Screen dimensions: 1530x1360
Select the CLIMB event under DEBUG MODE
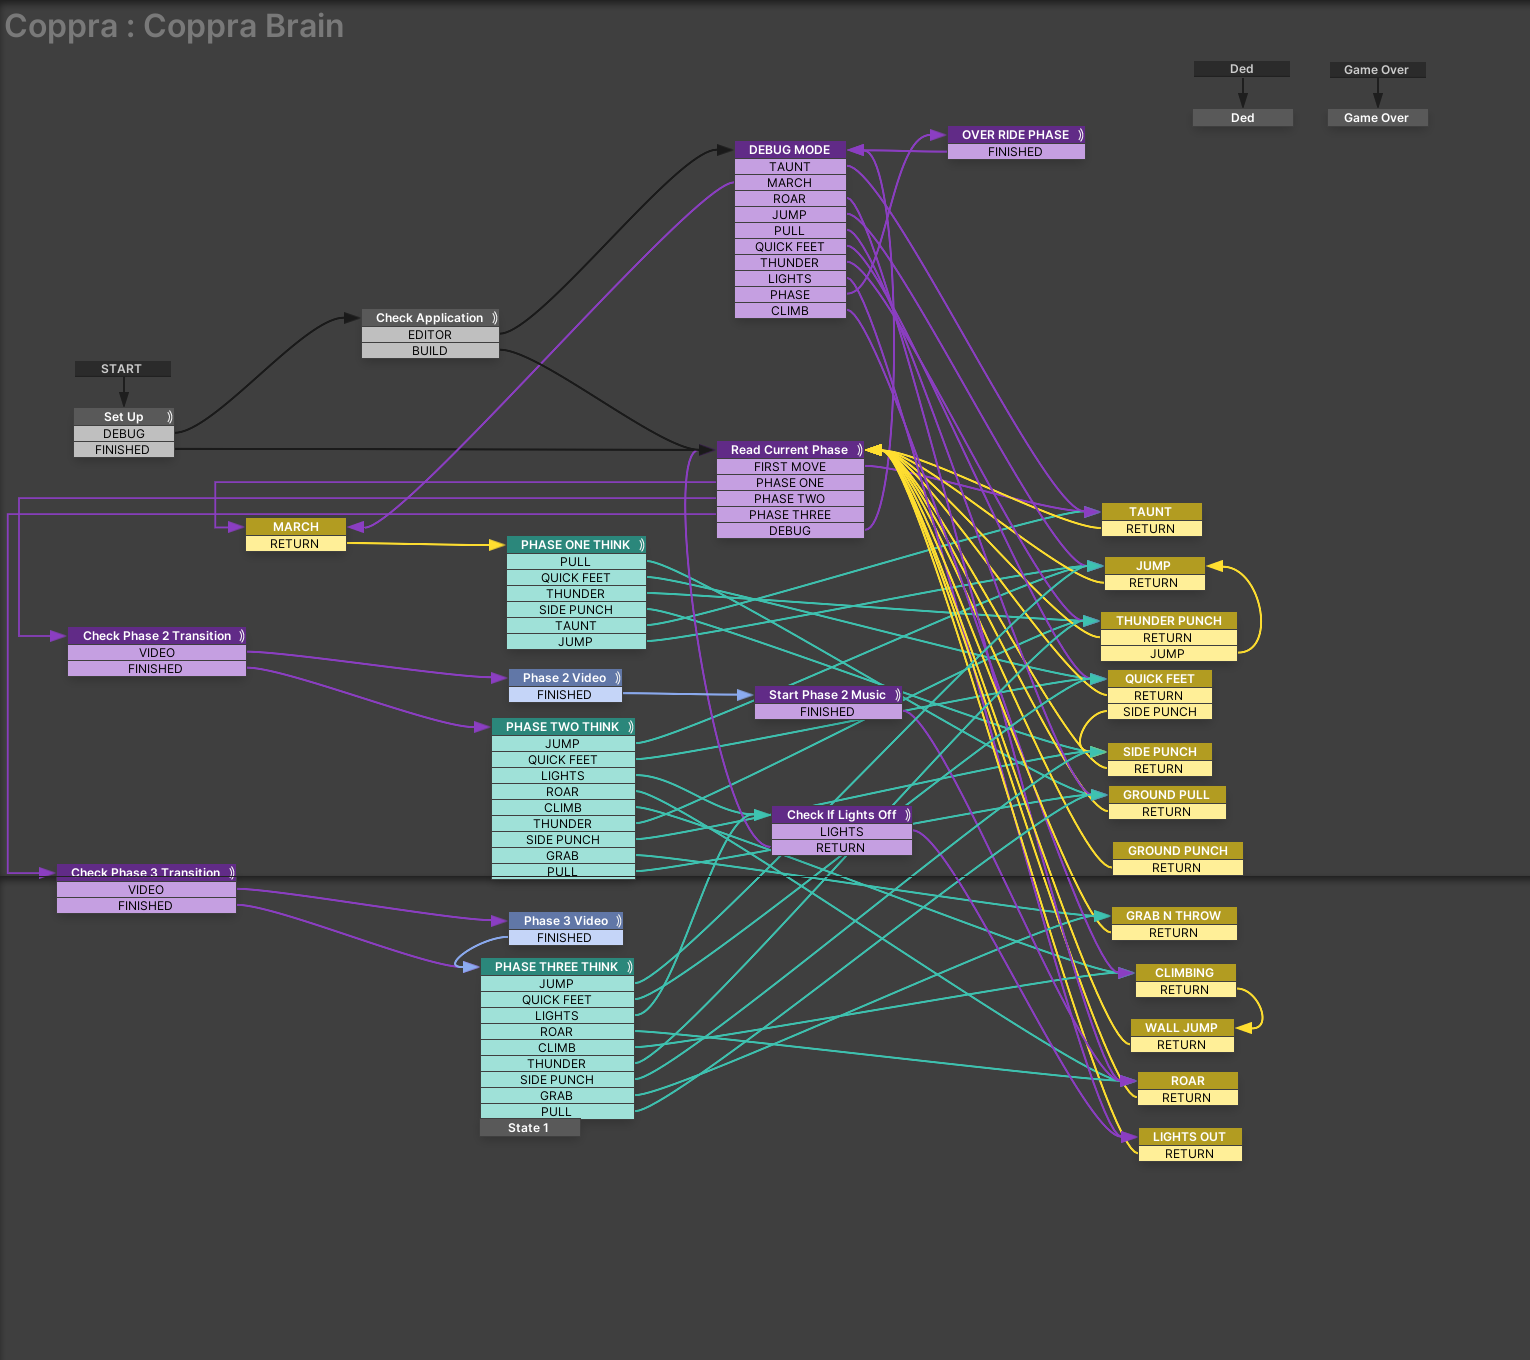pyautogui.click(x=789, y=311)
